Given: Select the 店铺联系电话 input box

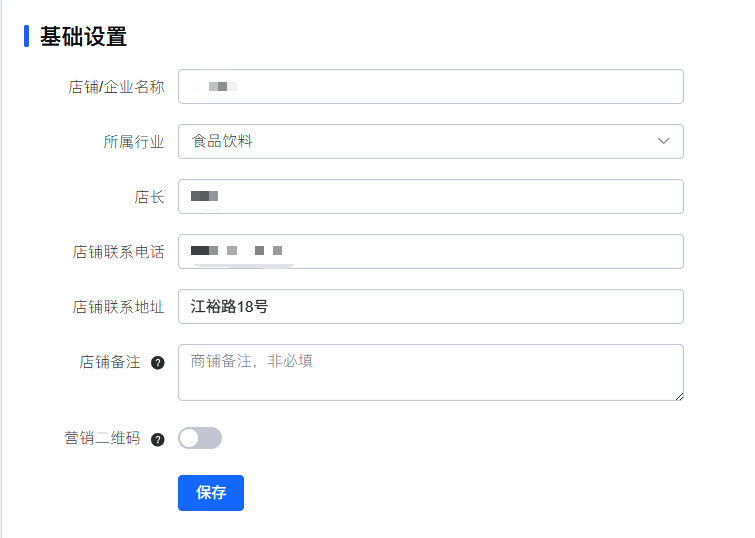Looking at the screenshot, I should 430,251.
